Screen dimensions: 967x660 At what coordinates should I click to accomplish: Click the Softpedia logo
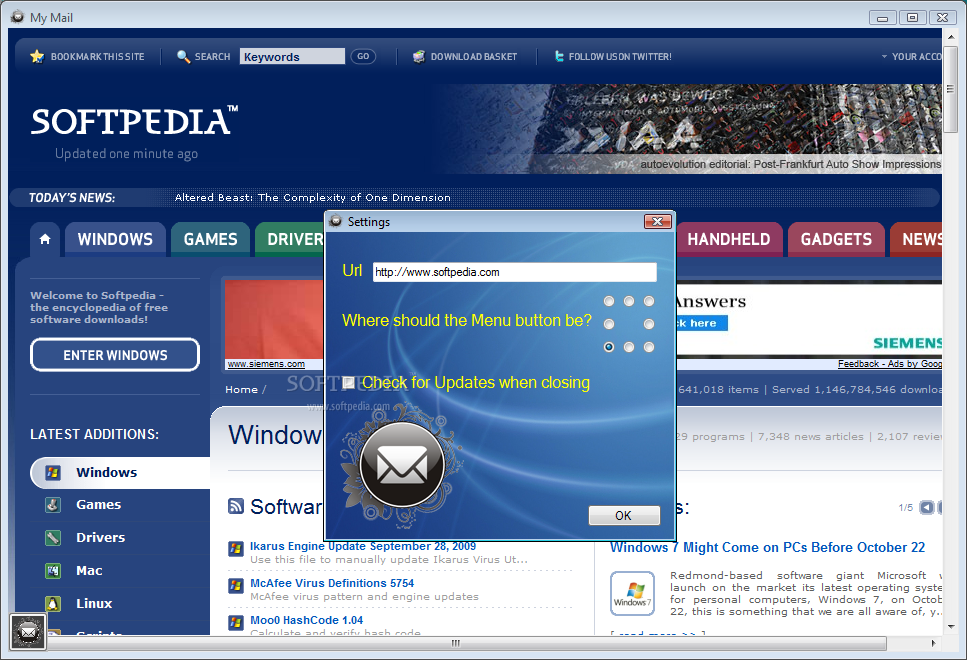pos(134,121)
